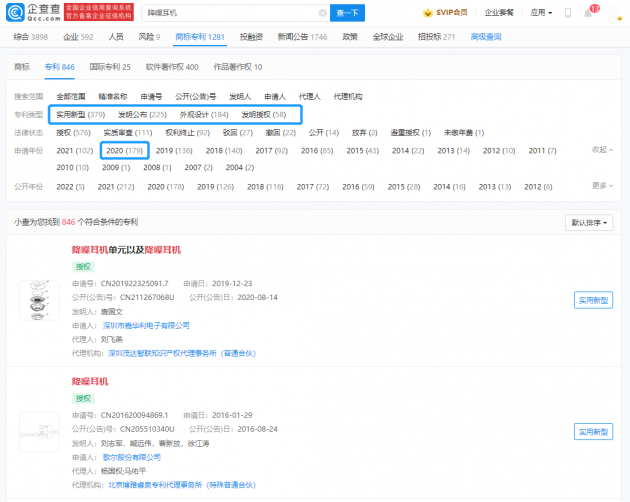Switch to the 风险 9 tab
This screenshot has height=502, width=630.
(x=149, y=37)
